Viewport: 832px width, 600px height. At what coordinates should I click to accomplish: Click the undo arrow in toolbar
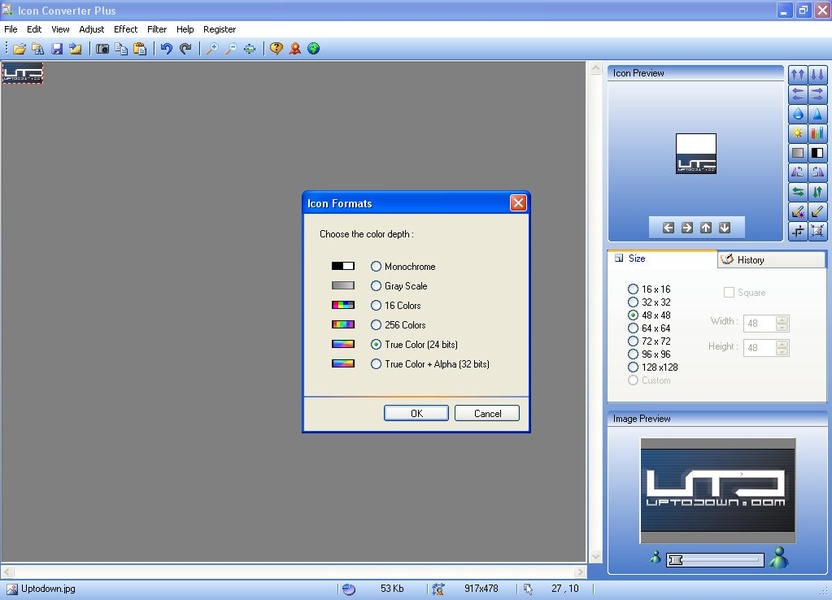pos(166,48)
